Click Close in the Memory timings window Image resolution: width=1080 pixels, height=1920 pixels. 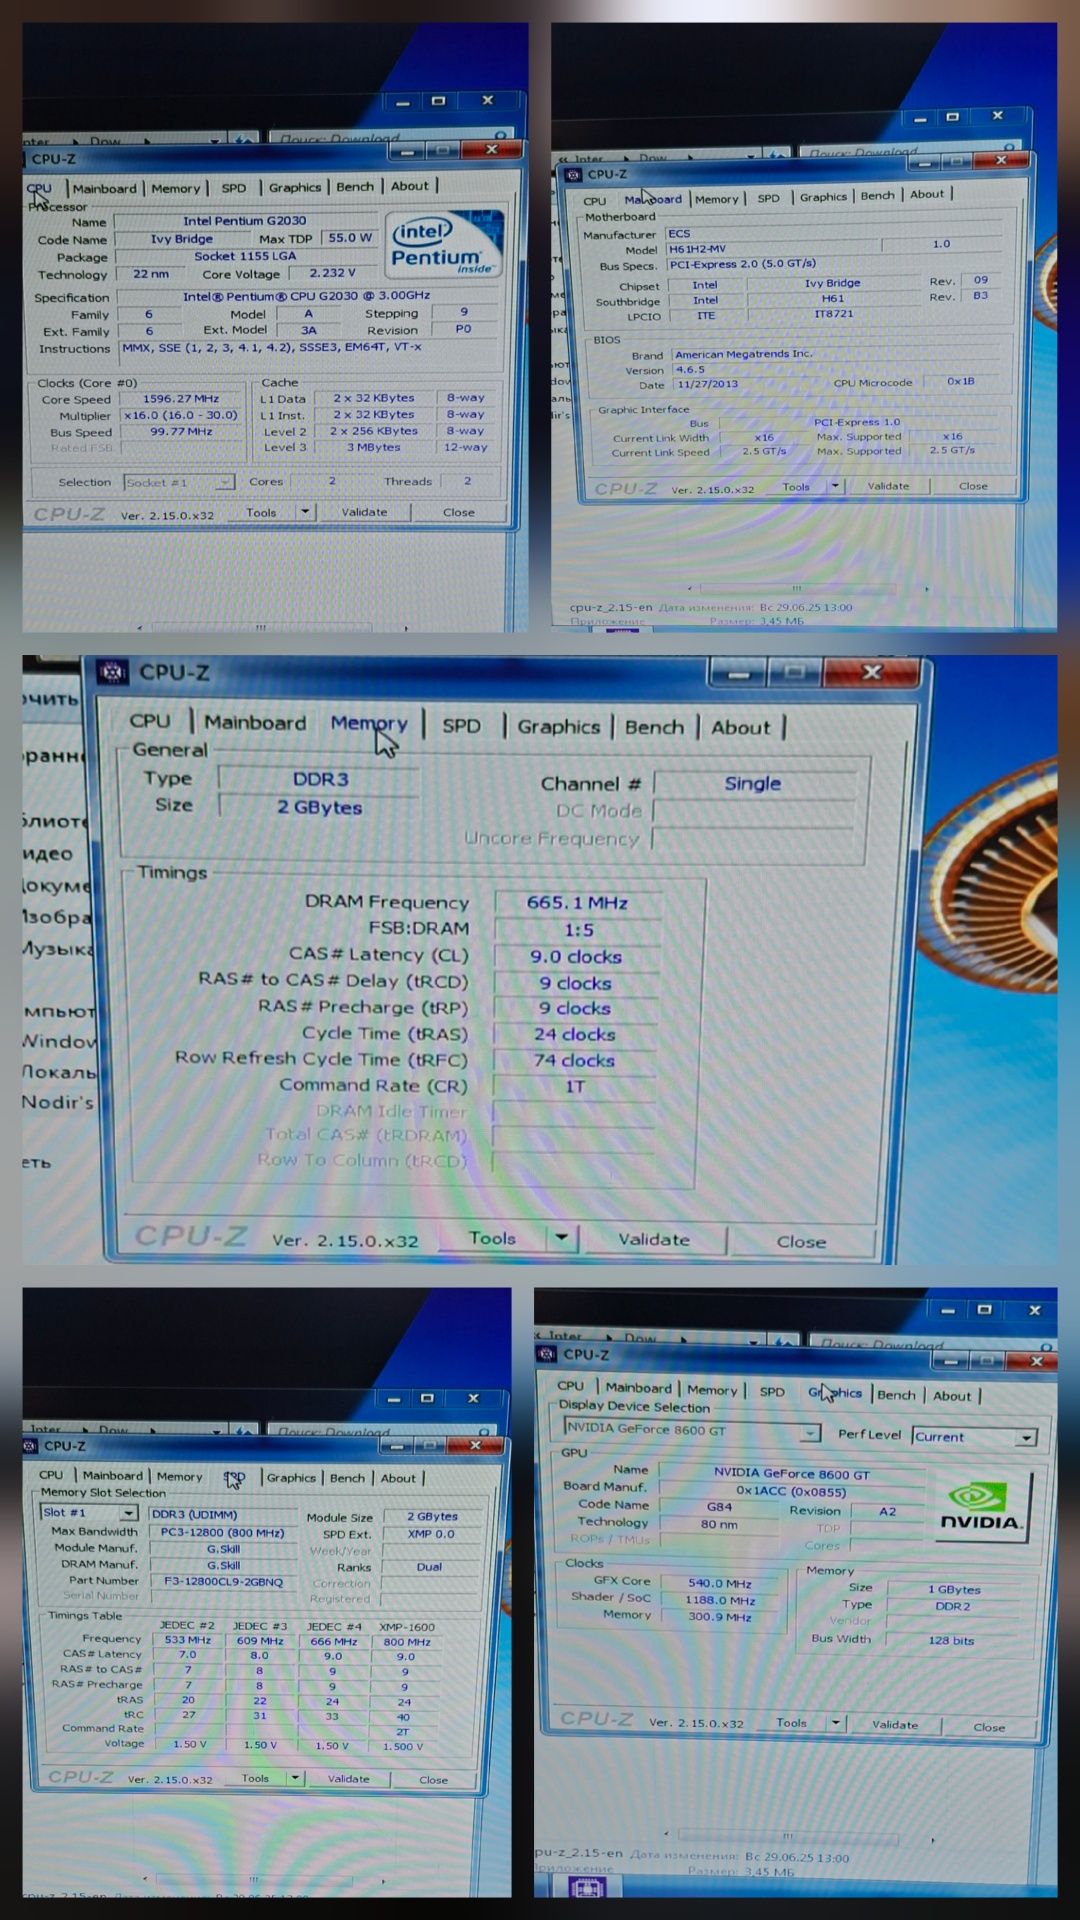[801, 1242]
